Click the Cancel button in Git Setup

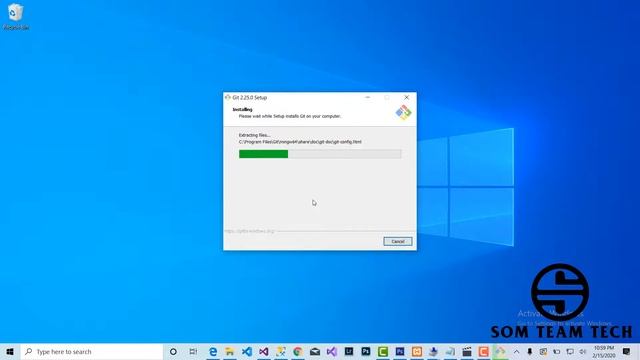point(398,241)
